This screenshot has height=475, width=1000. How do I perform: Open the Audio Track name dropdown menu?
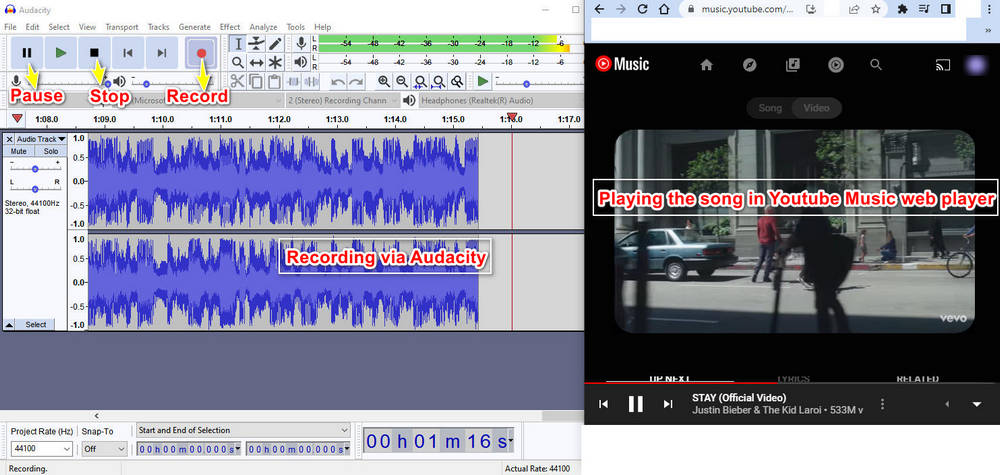click(40, 139)
